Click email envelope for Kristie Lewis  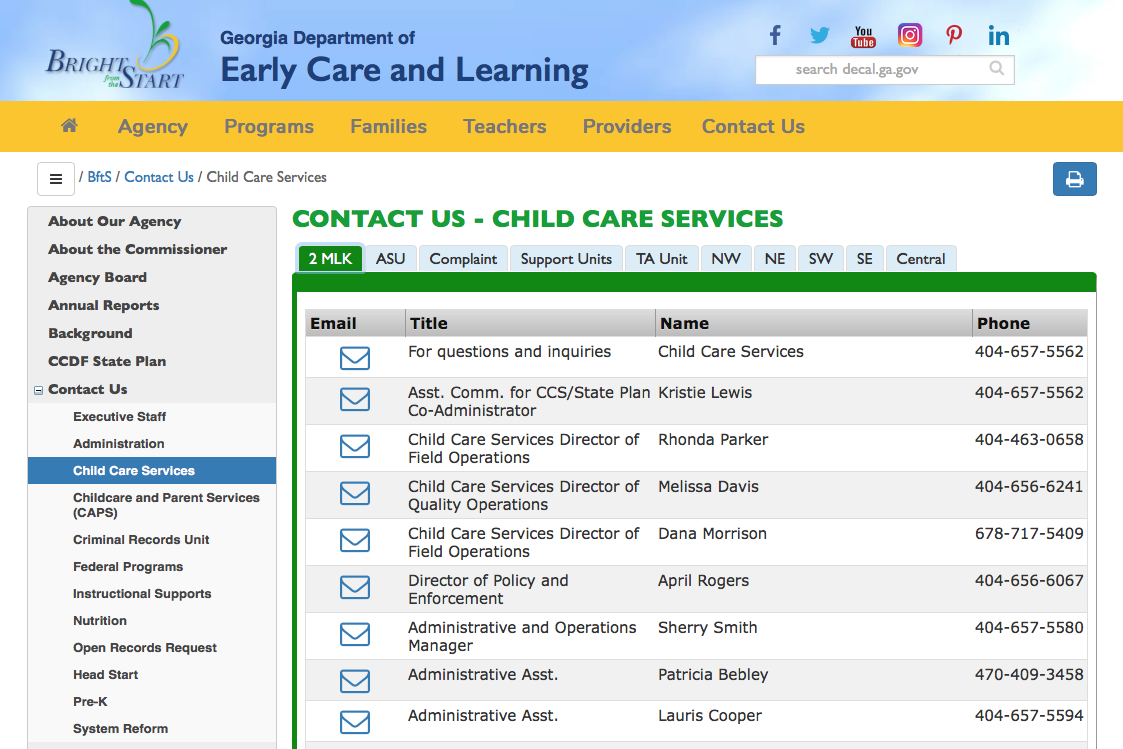point(355,400)
